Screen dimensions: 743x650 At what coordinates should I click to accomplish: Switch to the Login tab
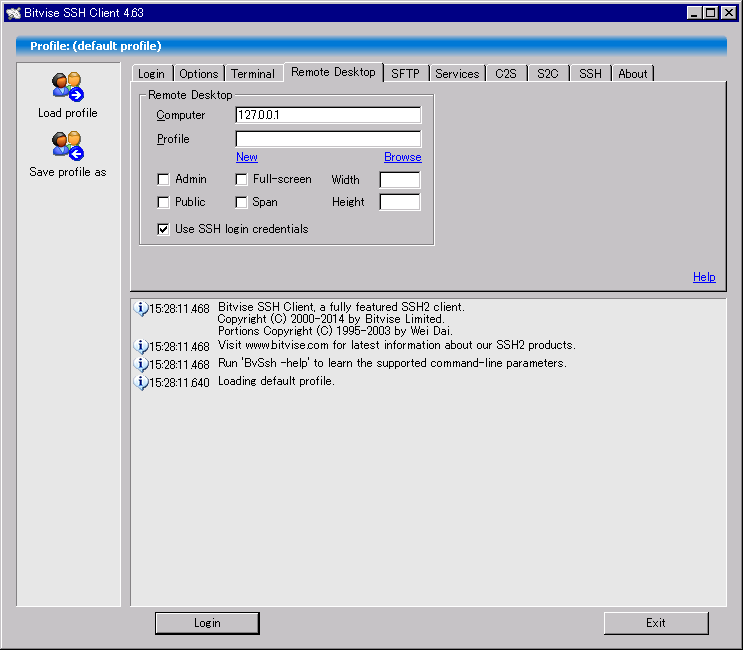tap(152, 74)
